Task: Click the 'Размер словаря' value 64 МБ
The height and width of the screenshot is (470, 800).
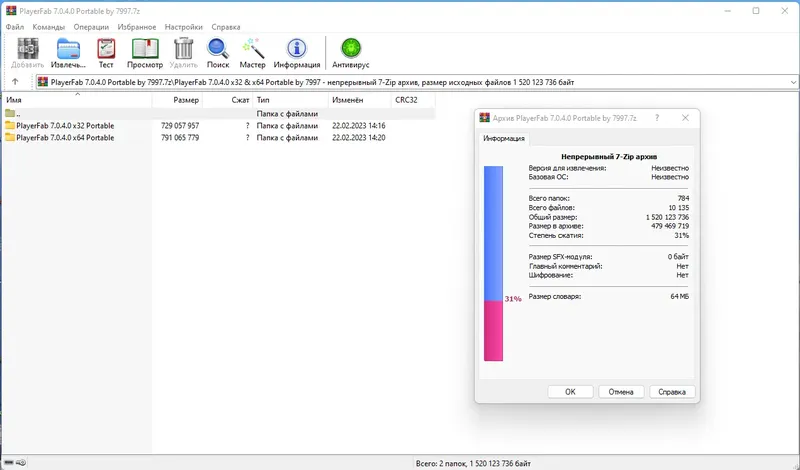Action: point(680,296)
